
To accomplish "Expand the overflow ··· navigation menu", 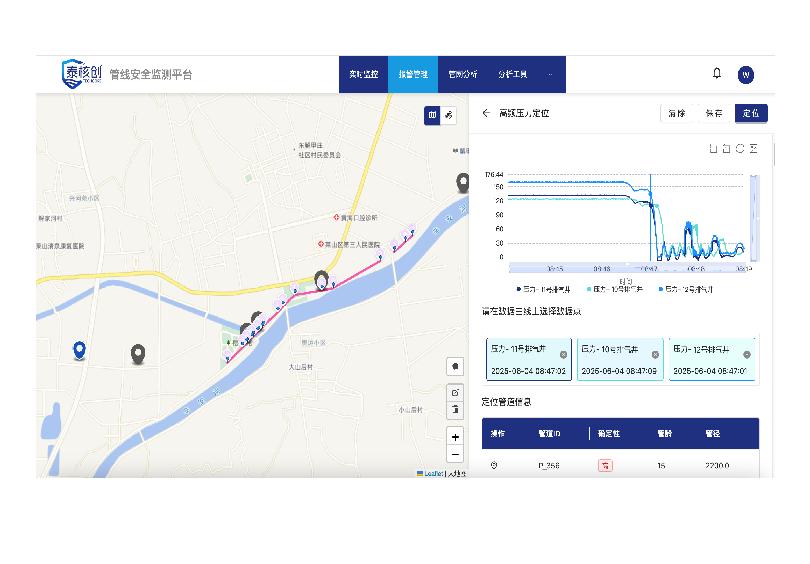I will [550, 74].
